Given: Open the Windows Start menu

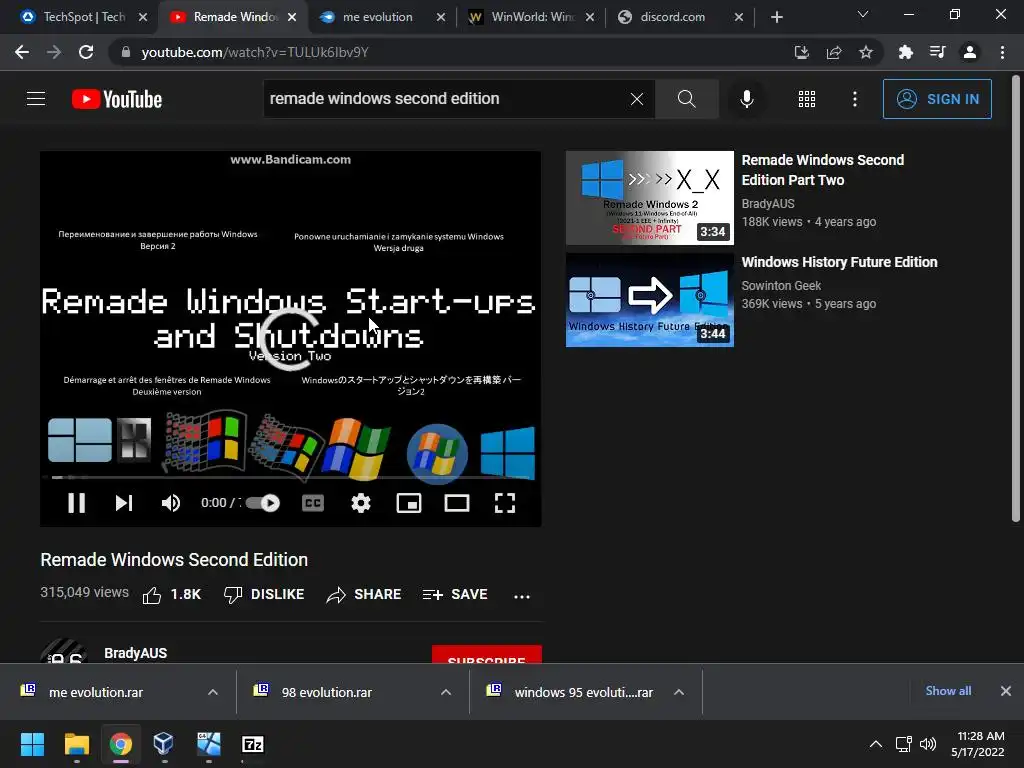Looking at the screenshot, I should [32, 744].
